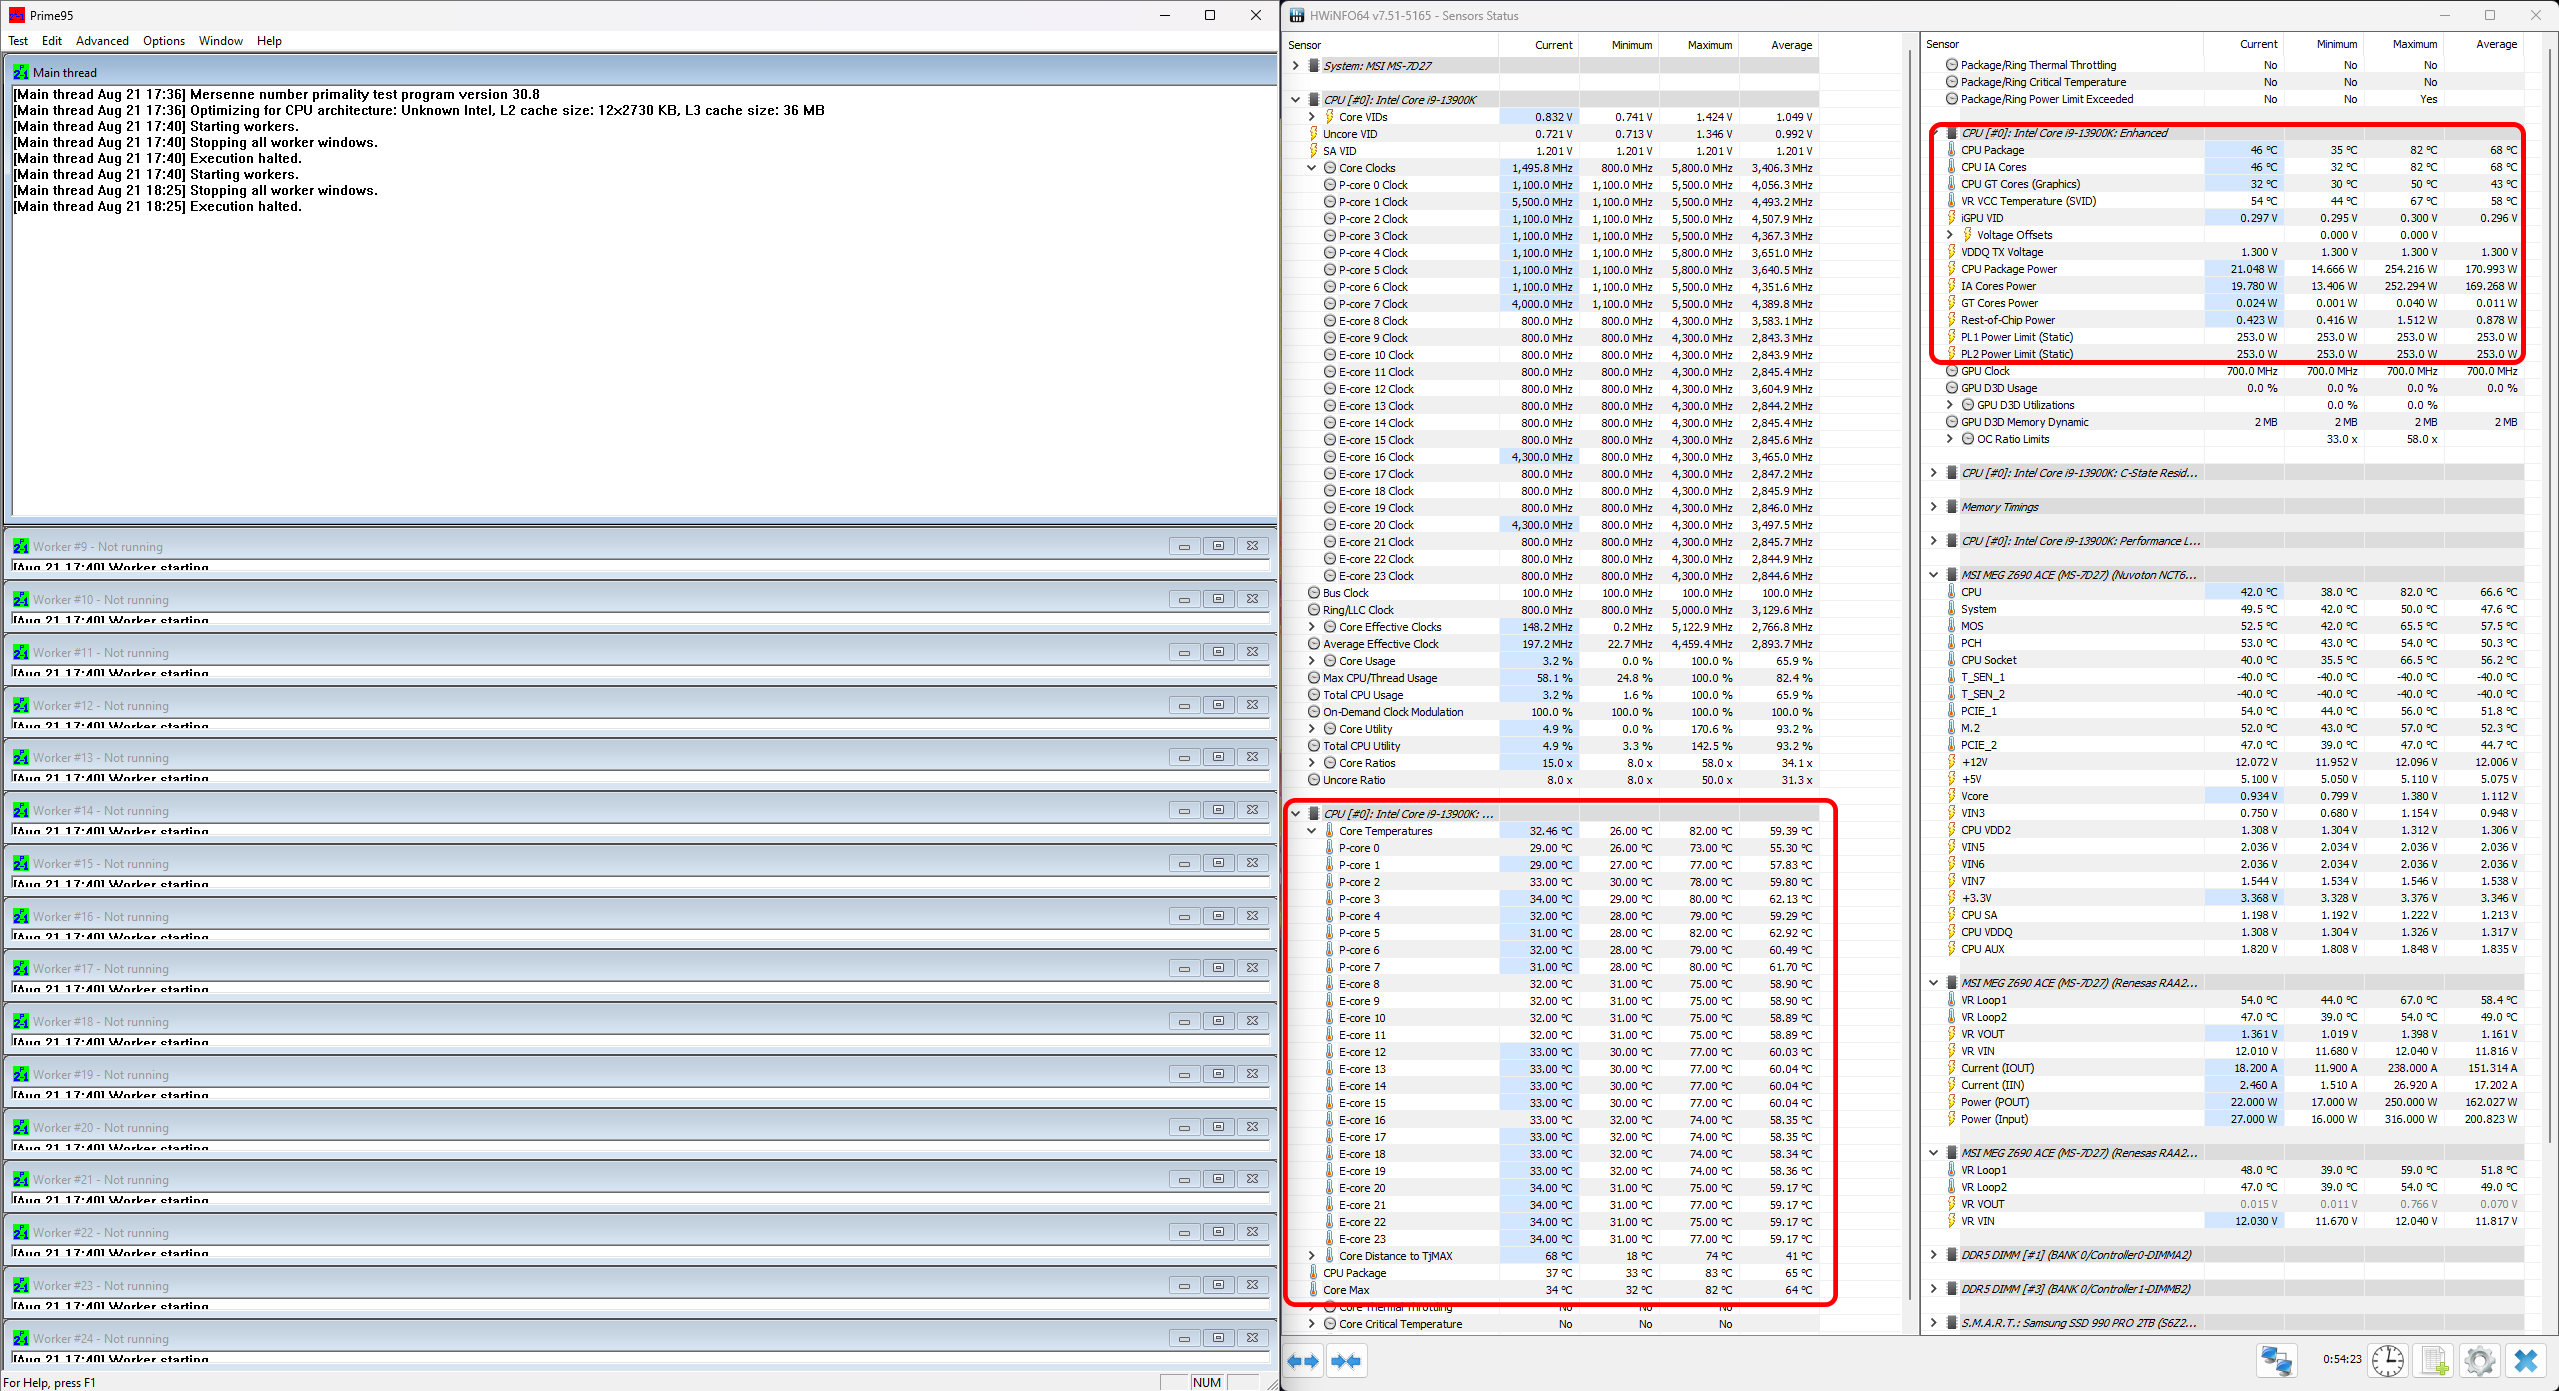Open the Test menu

pyautogui.click(x=18, y=41)
